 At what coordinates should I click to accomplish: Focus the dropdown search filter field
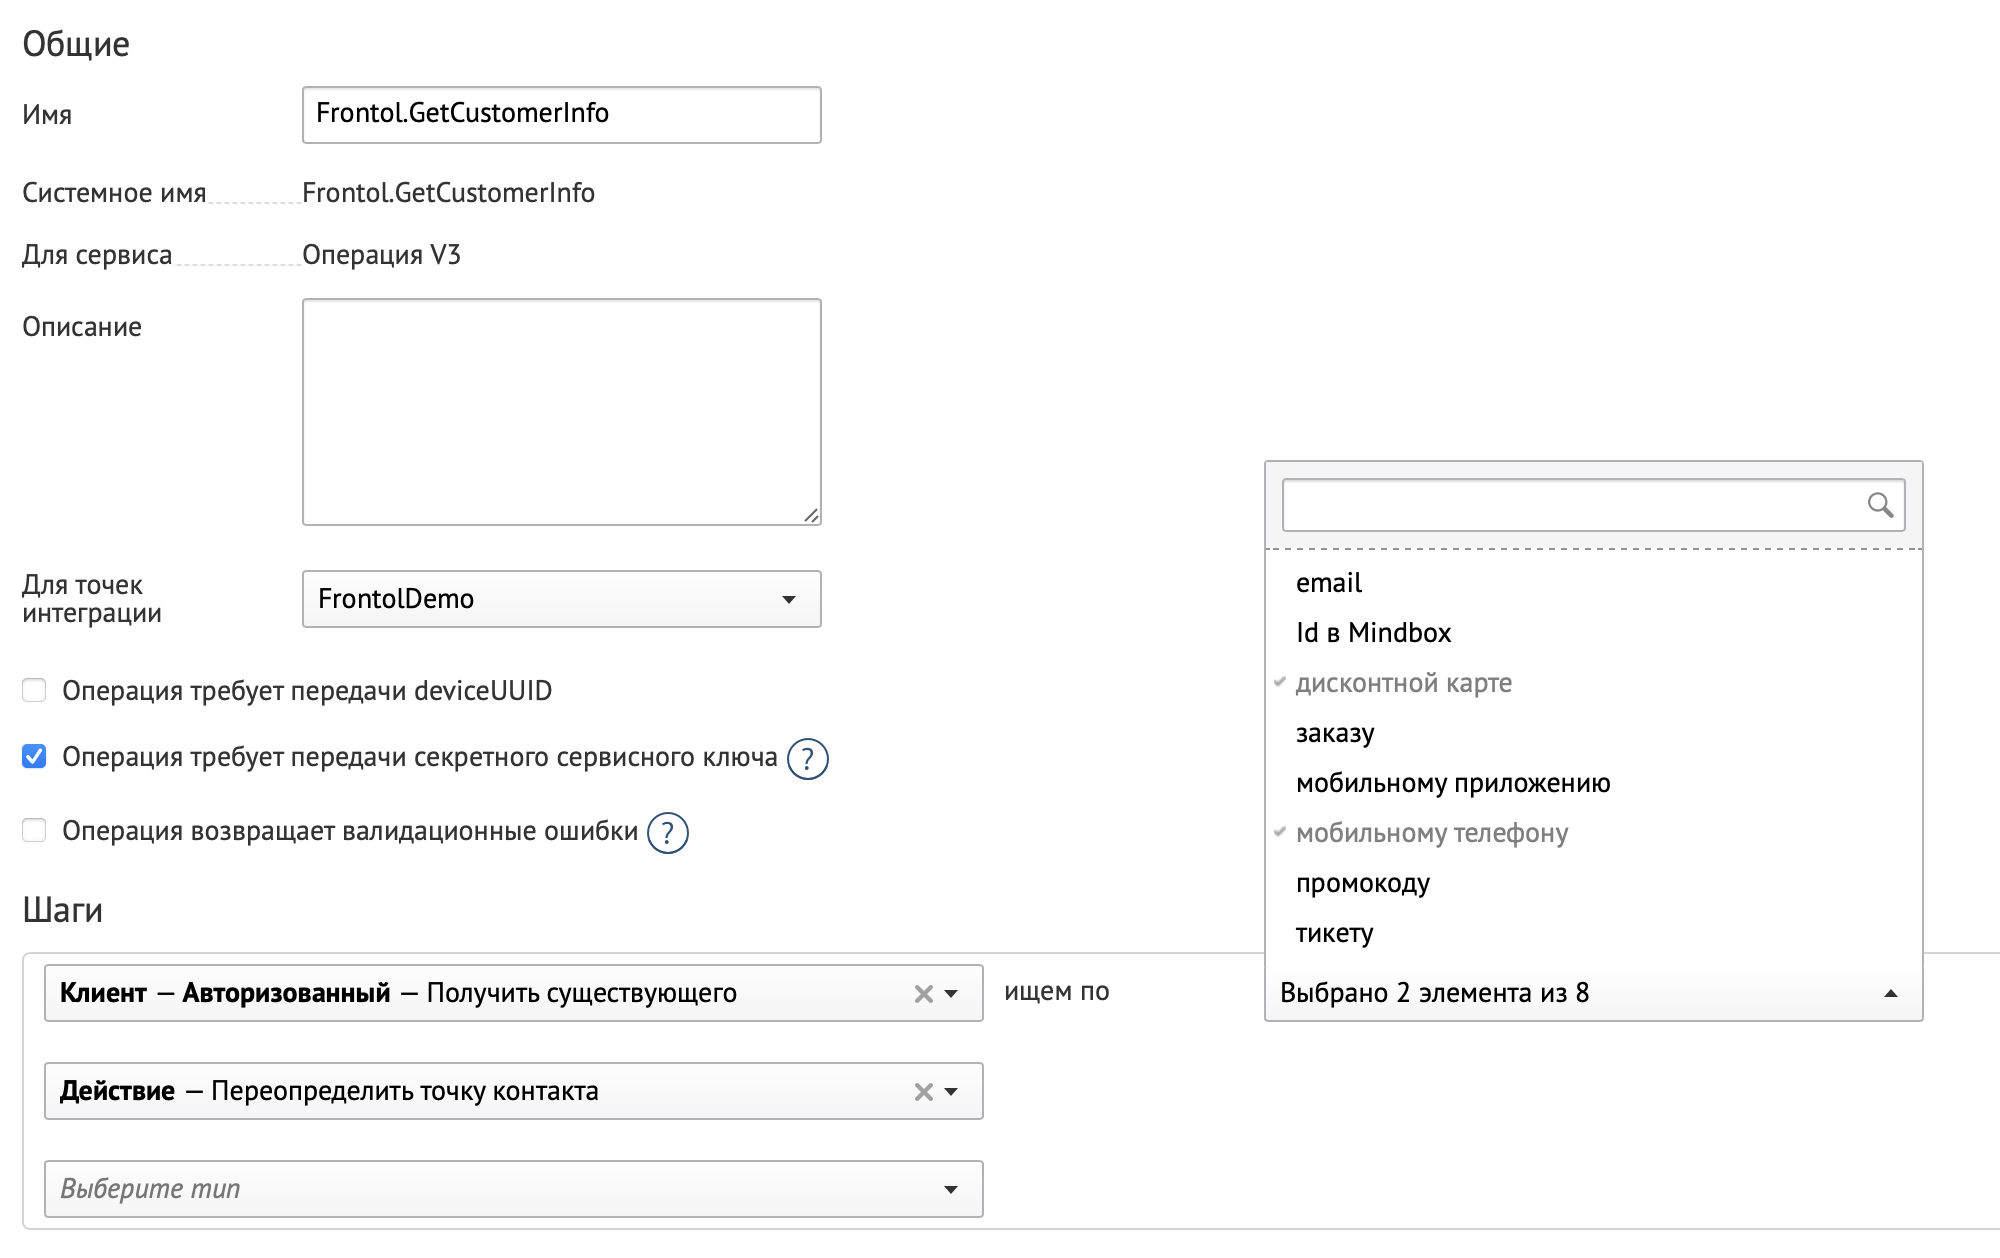click(1594, 505)
